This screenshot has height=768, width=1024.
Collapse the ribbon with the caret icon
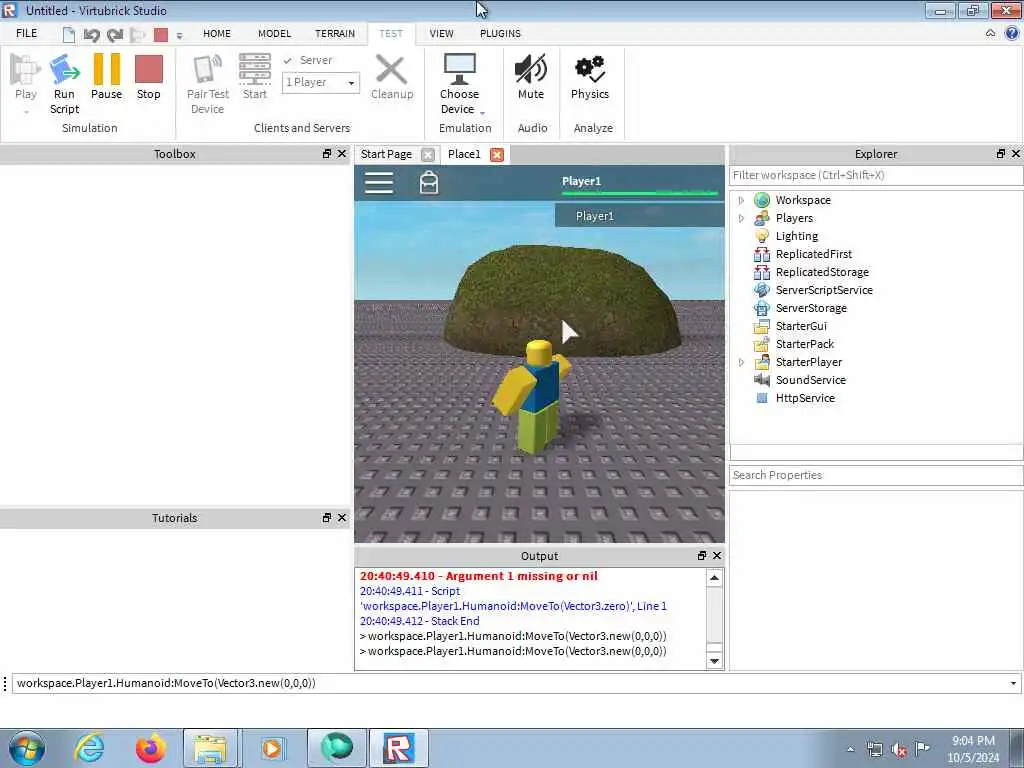(991, 33)
